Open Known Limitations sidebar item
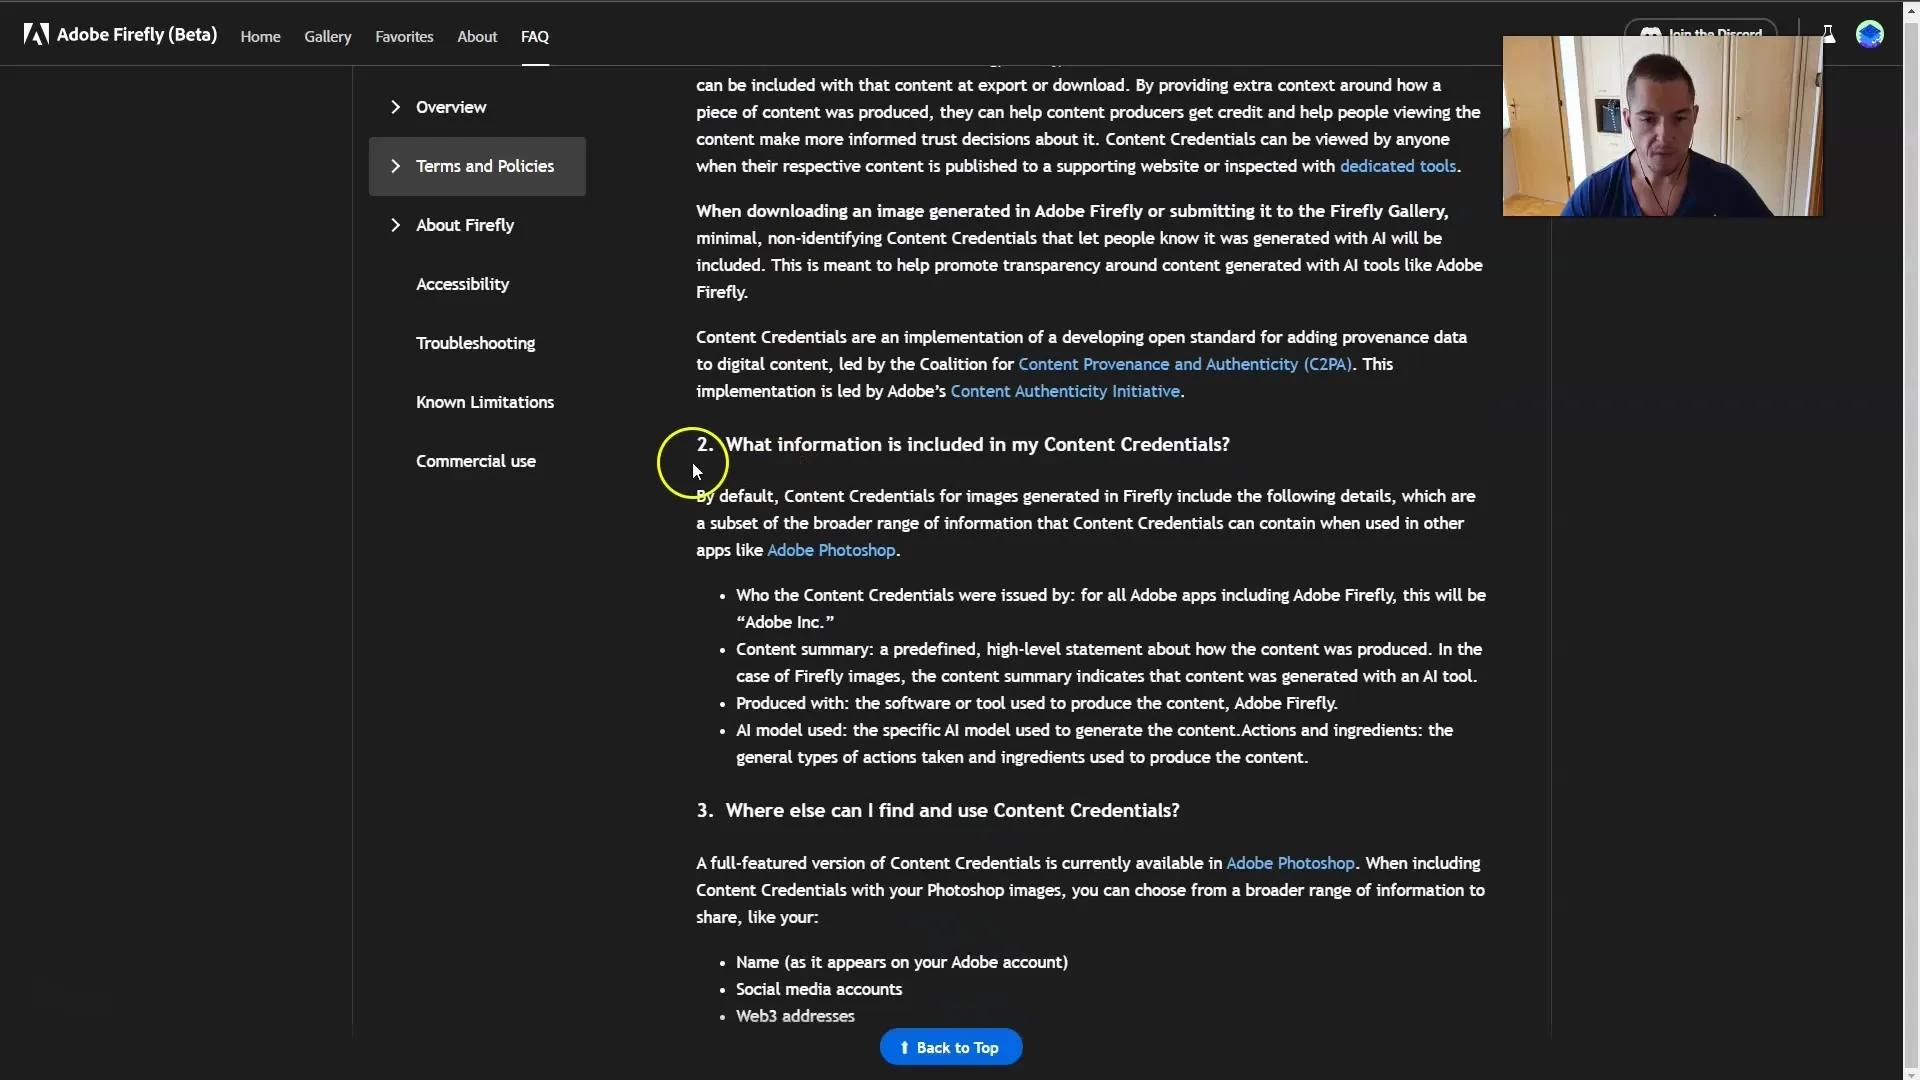The width and height of the screenshot is (1920, 1080). tap(485, 402)
